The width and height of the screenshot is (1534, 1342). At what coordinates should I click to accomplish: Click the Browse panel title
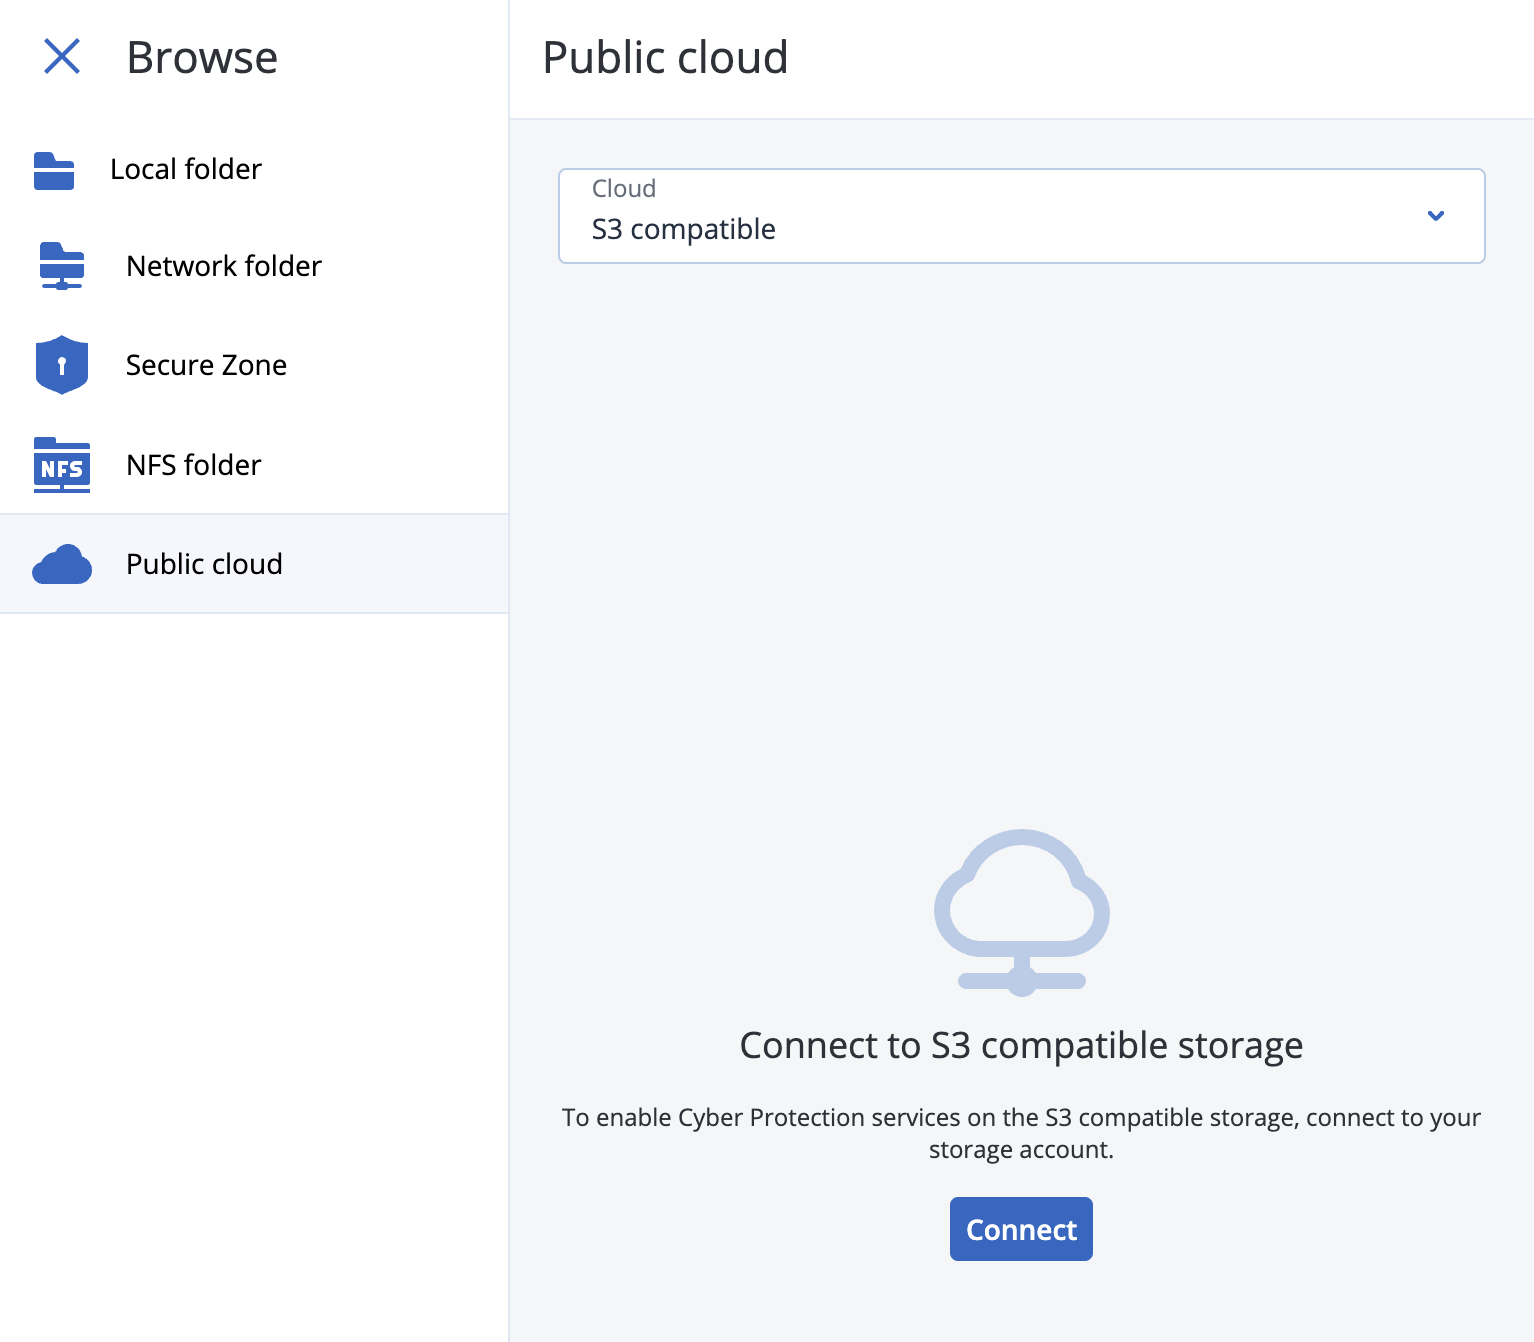201,57
